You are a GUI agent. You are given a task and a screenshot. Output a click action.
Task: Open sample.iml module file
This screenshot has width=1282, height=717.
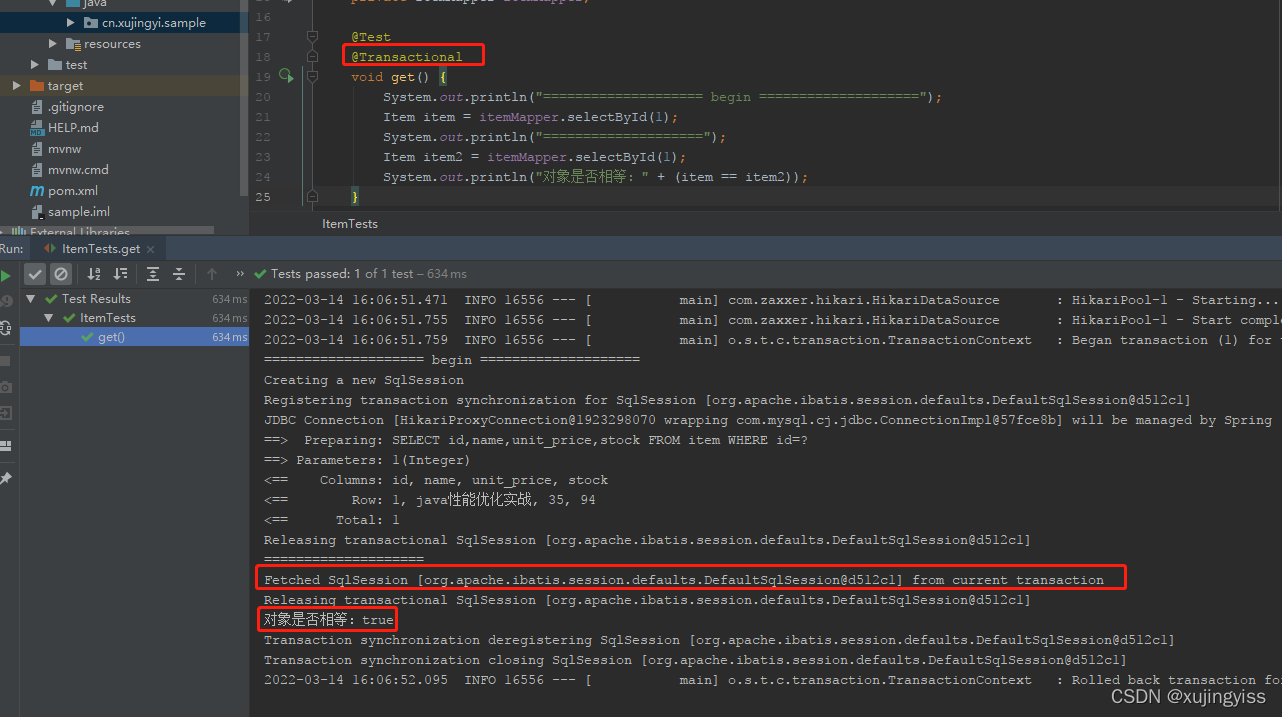78,212
